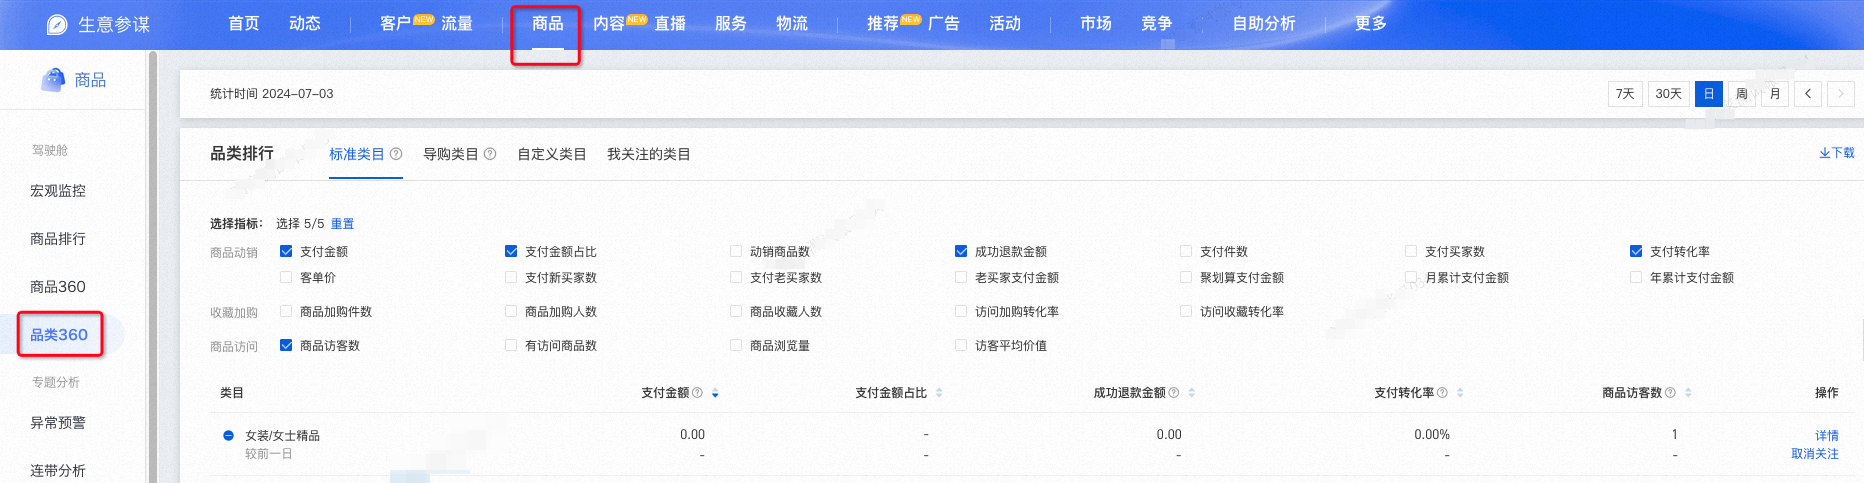
Task: Check 商品收藏人数 indicator
Action: 736,312
